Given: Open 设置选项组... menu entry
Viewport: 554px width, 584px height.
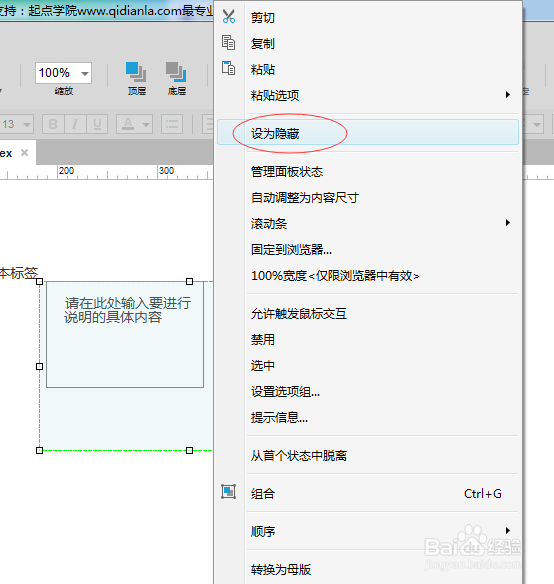Looking at the screenshot, I should (x=368, y=391).
